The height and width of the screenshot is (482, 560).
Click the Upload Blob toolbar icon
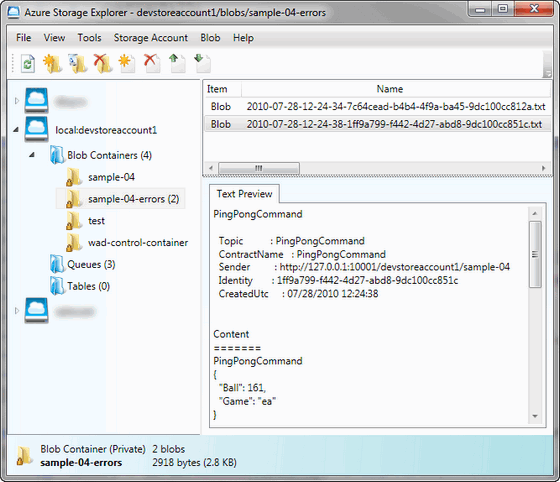(177, 64)
